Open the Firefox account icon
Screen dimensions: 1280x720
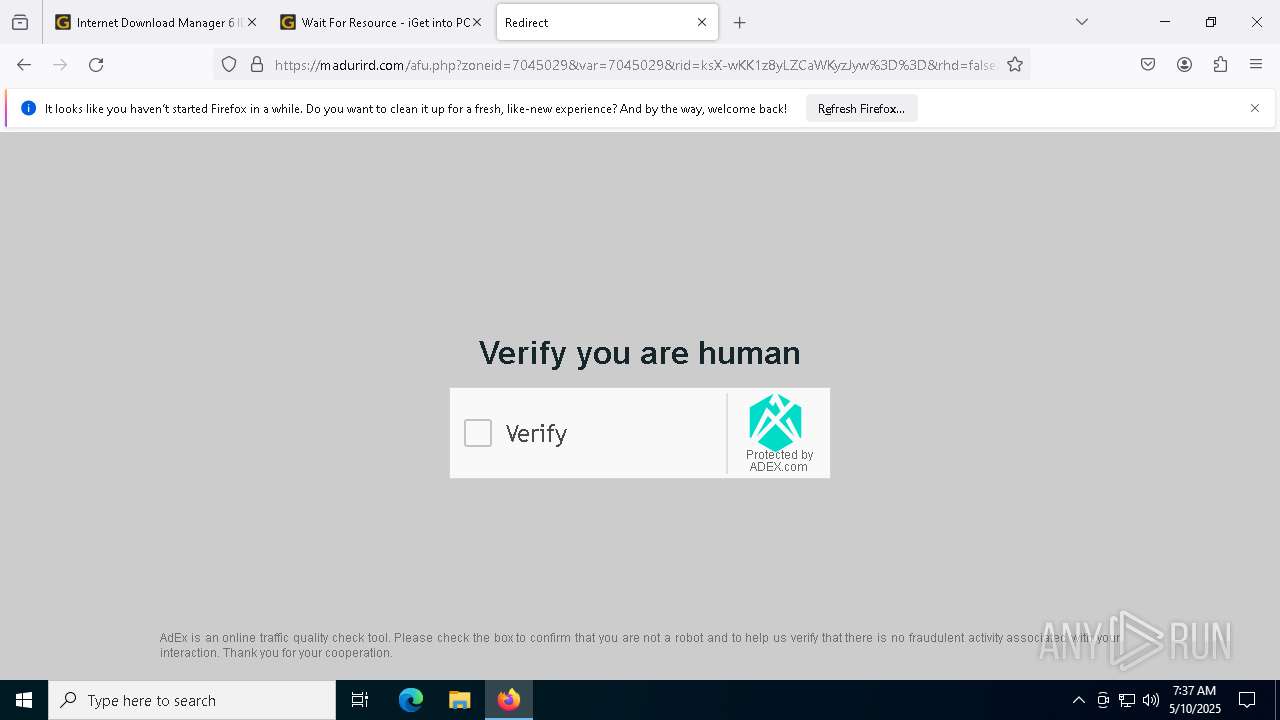1184,65
